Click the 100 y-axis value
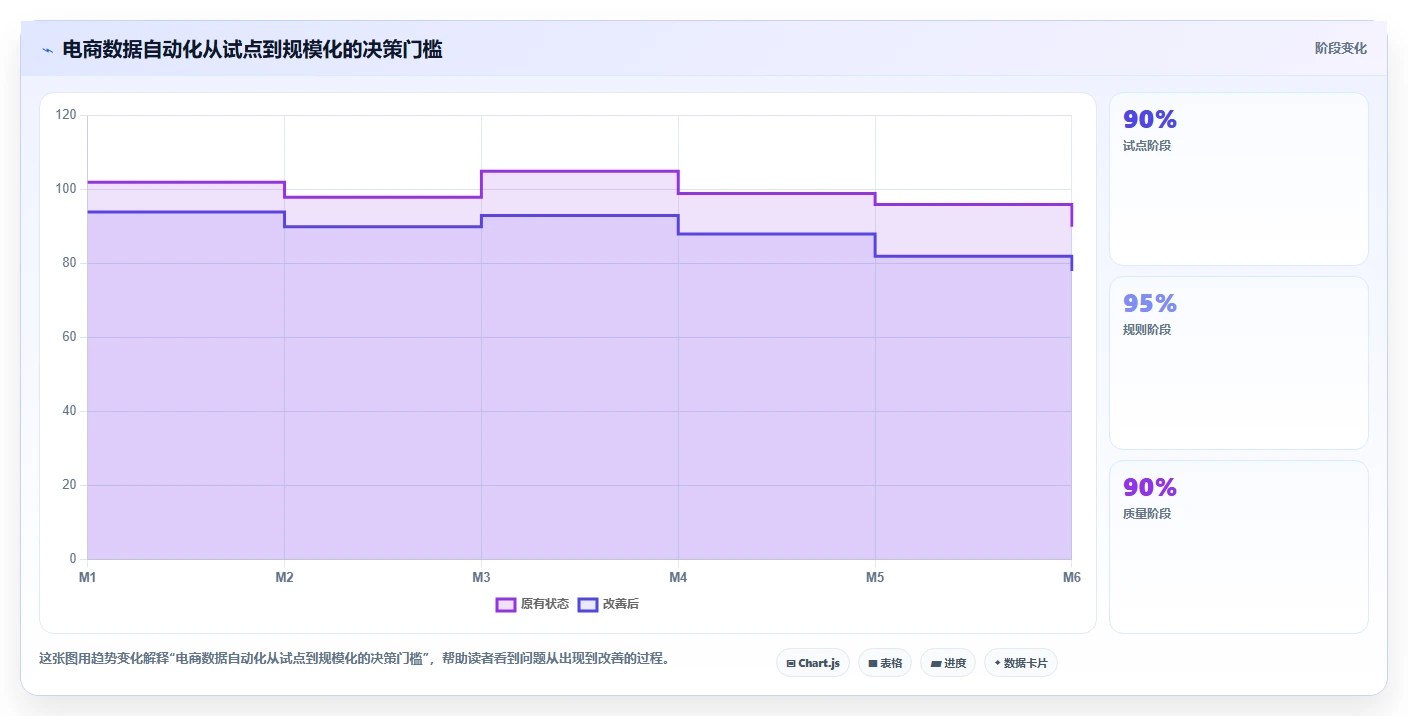Viewport: 1408px width, 716px height. (66, 189)
